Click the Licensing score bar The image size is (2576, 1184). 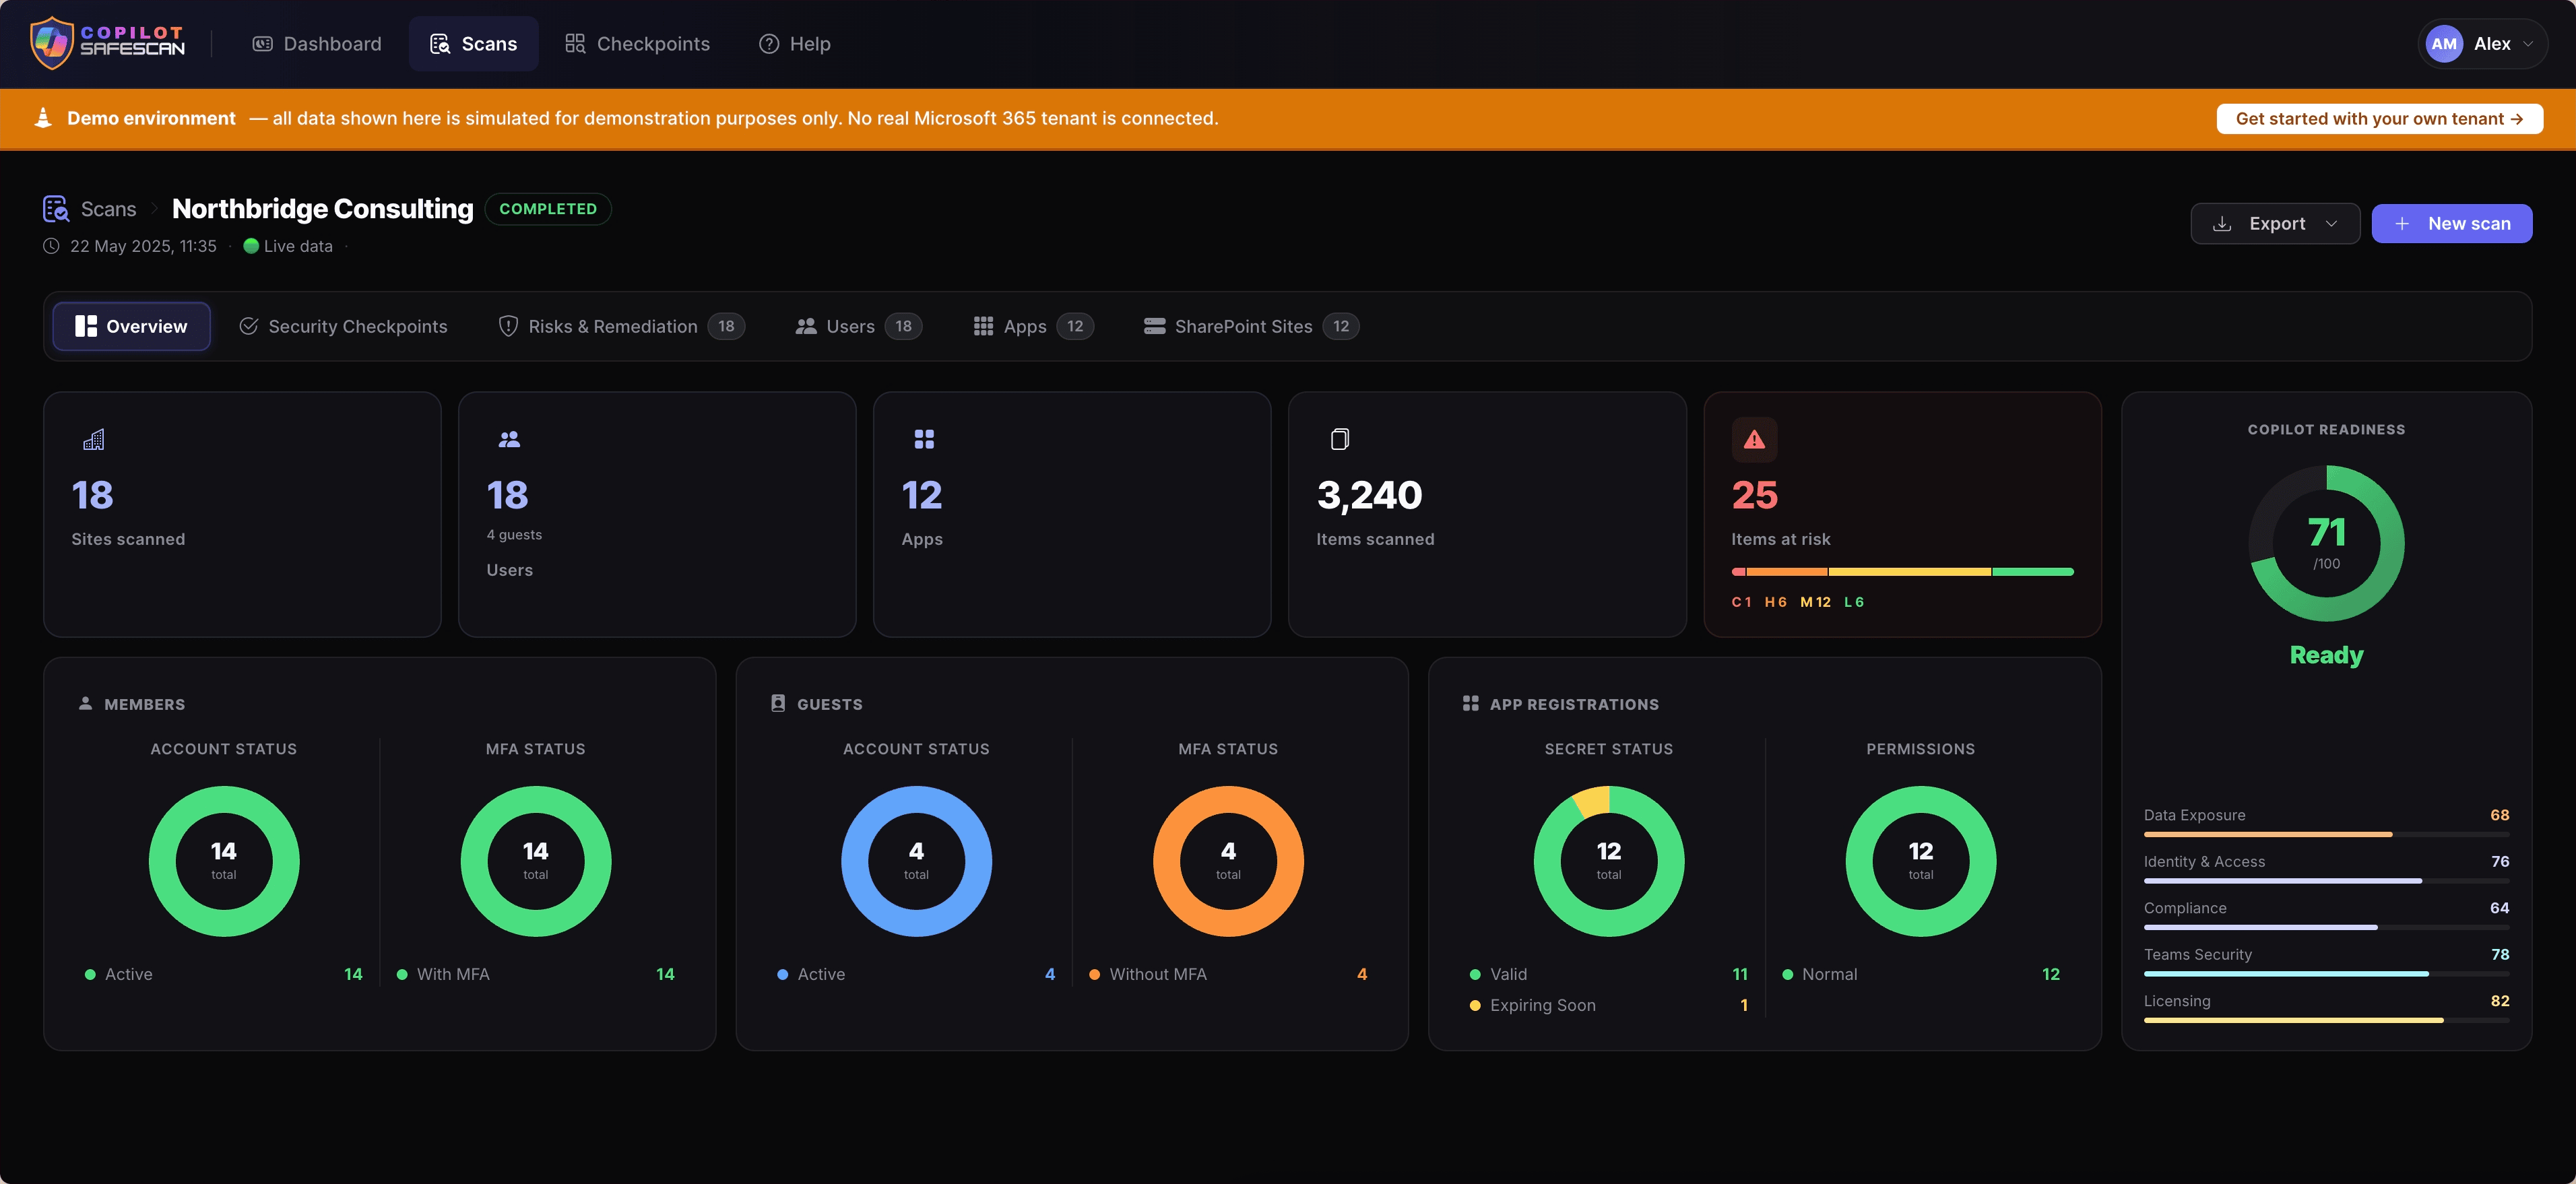2326,1020
